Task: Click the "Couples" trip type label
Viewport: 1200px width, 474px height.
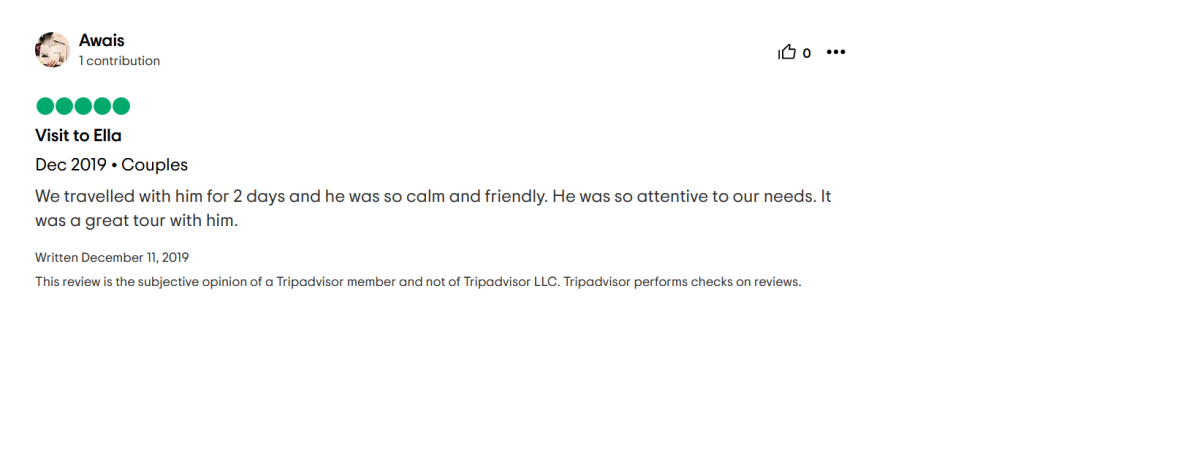Action: (155, 165)
